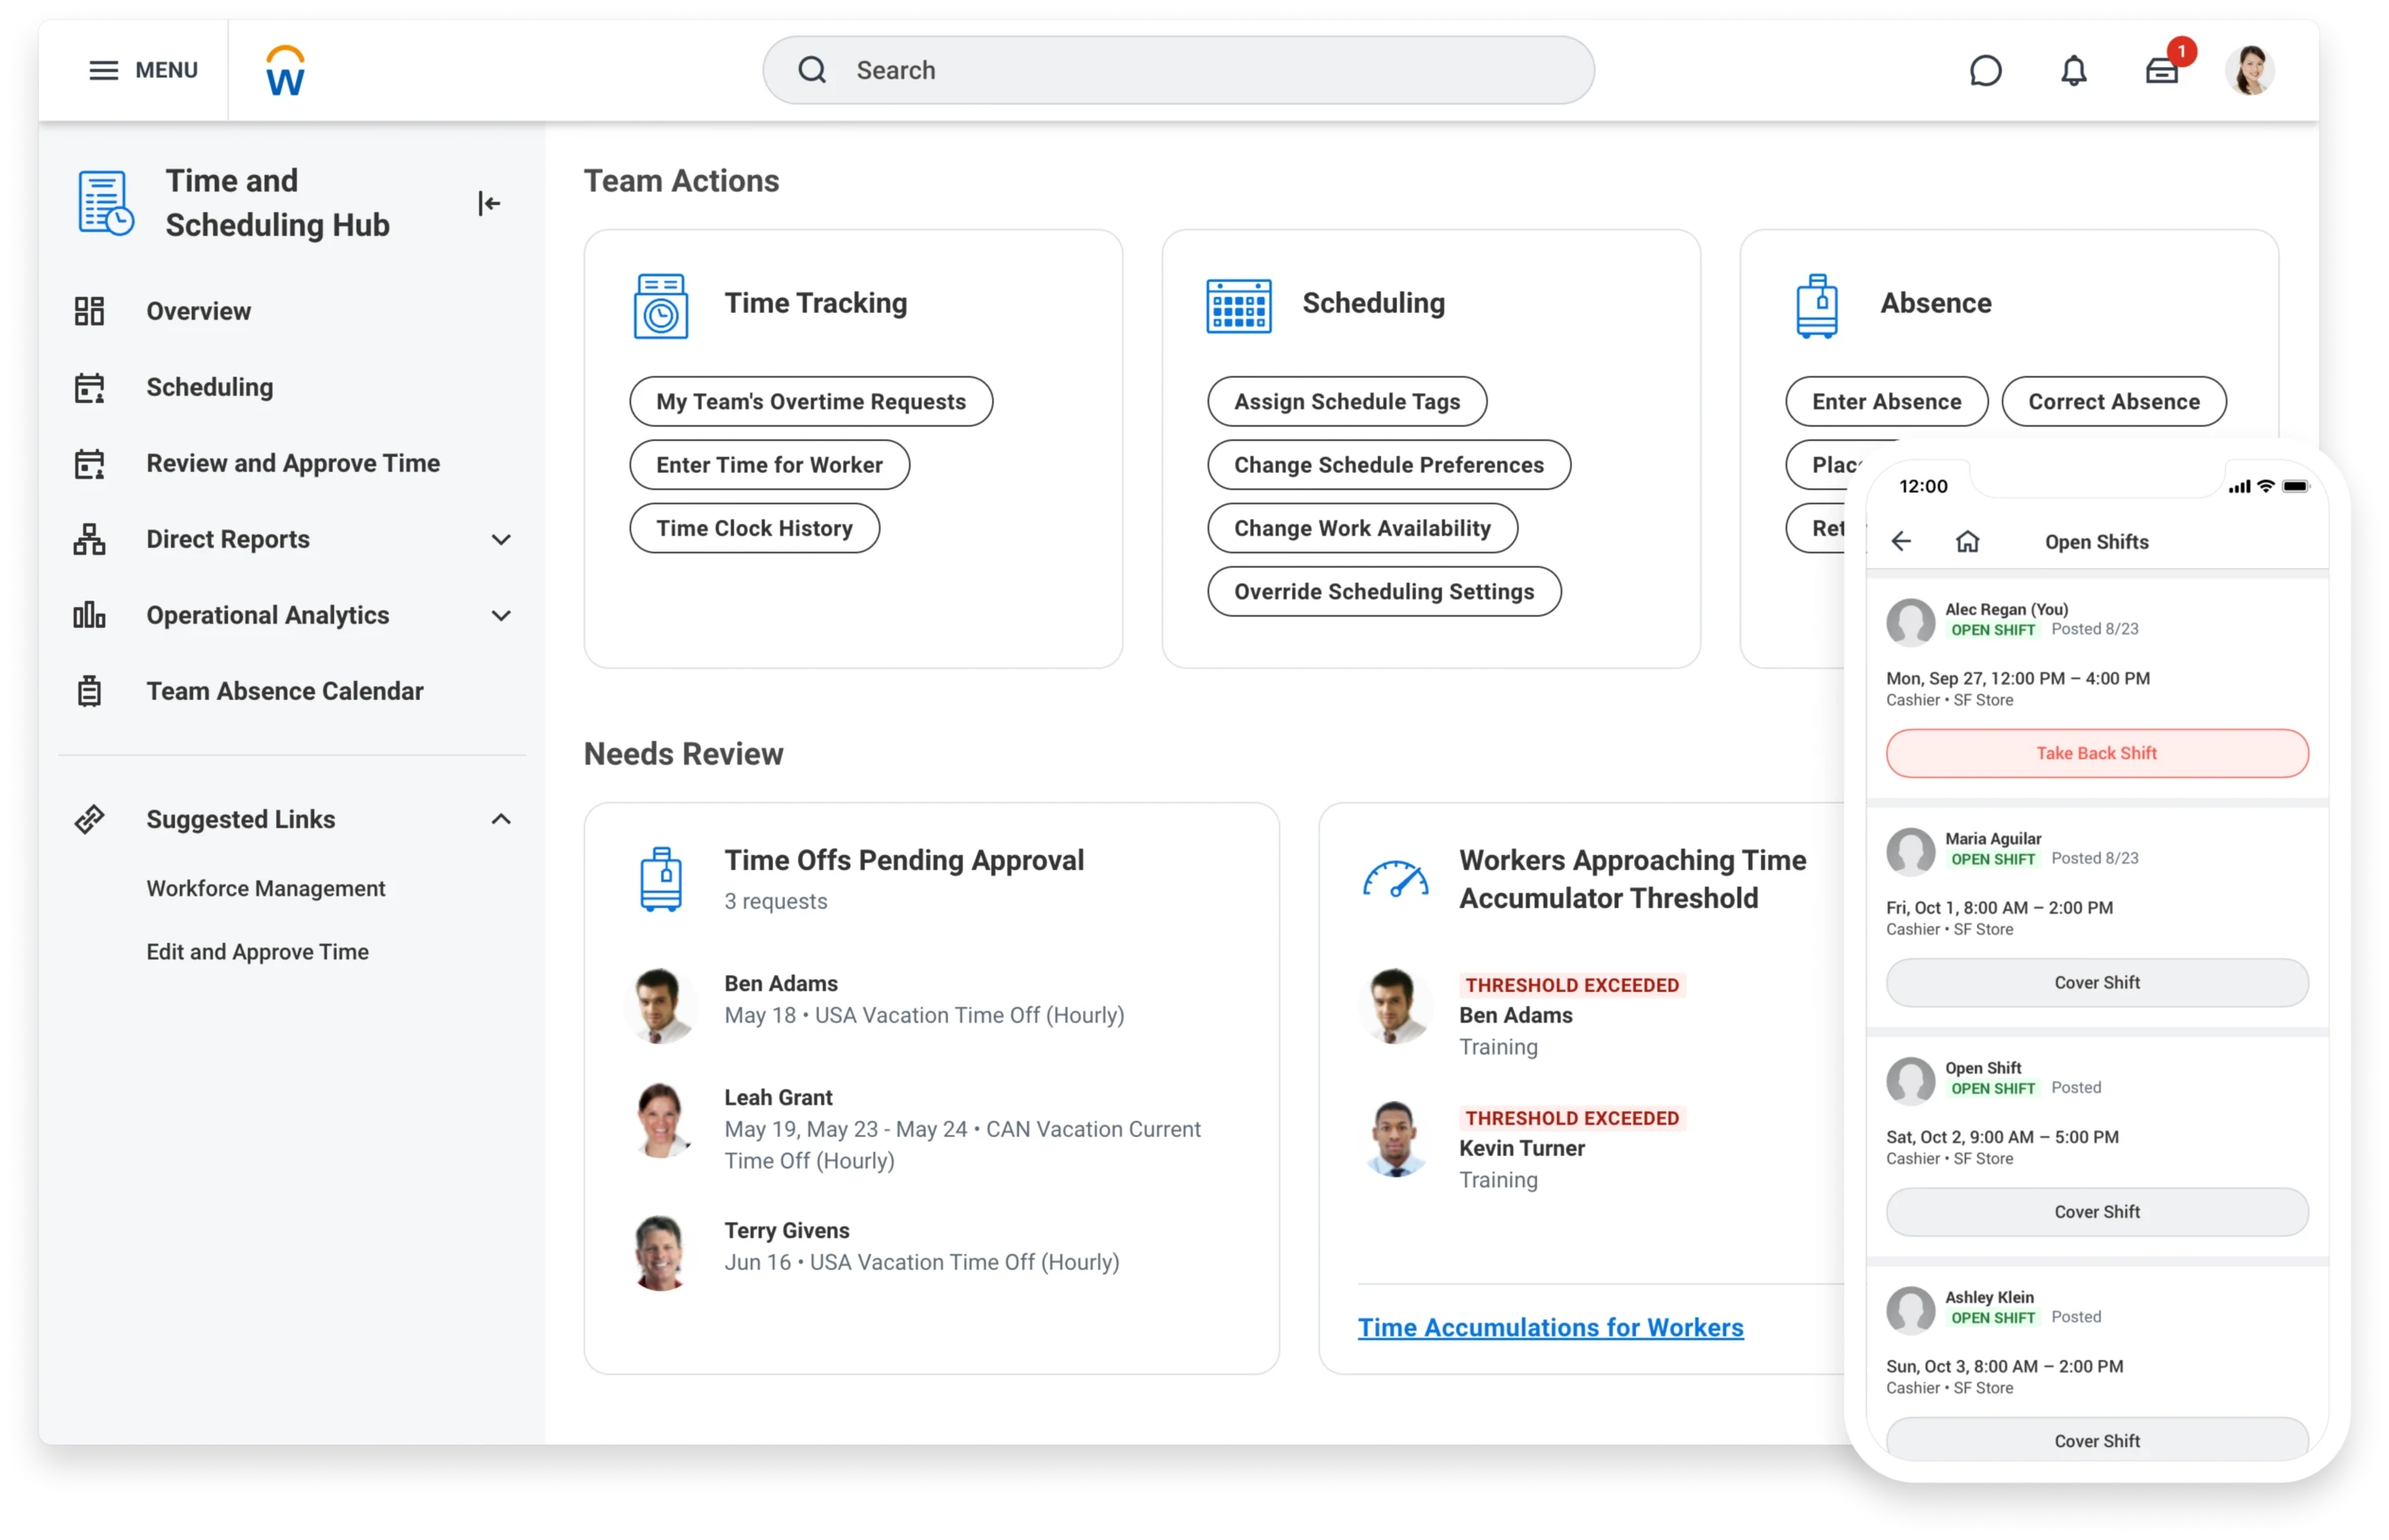Image resolution: width=2389 pixels, height=1540 pixels.
Task: Expand the Direct Reports section
Action: tap(501, 540)
